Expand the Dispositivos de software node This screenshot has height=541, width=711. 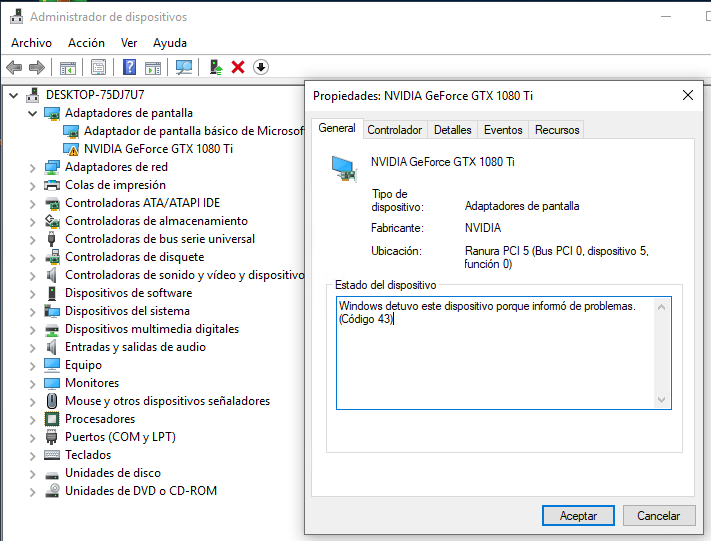32,294
